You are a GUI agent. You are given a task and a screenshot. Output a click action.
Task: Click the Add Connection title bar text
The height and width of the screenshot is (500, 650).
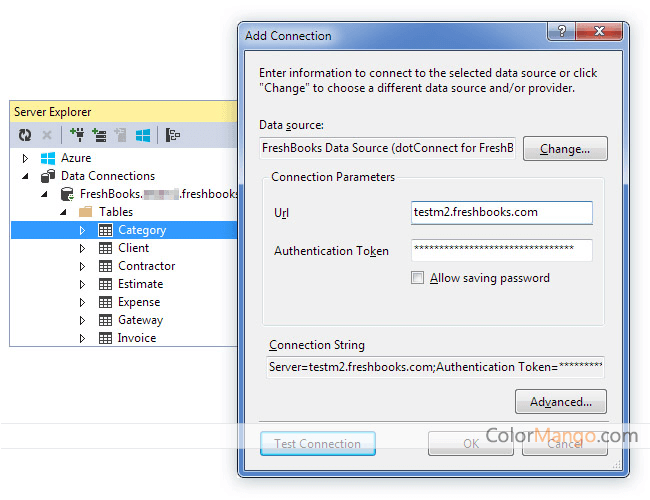(288, 36)
